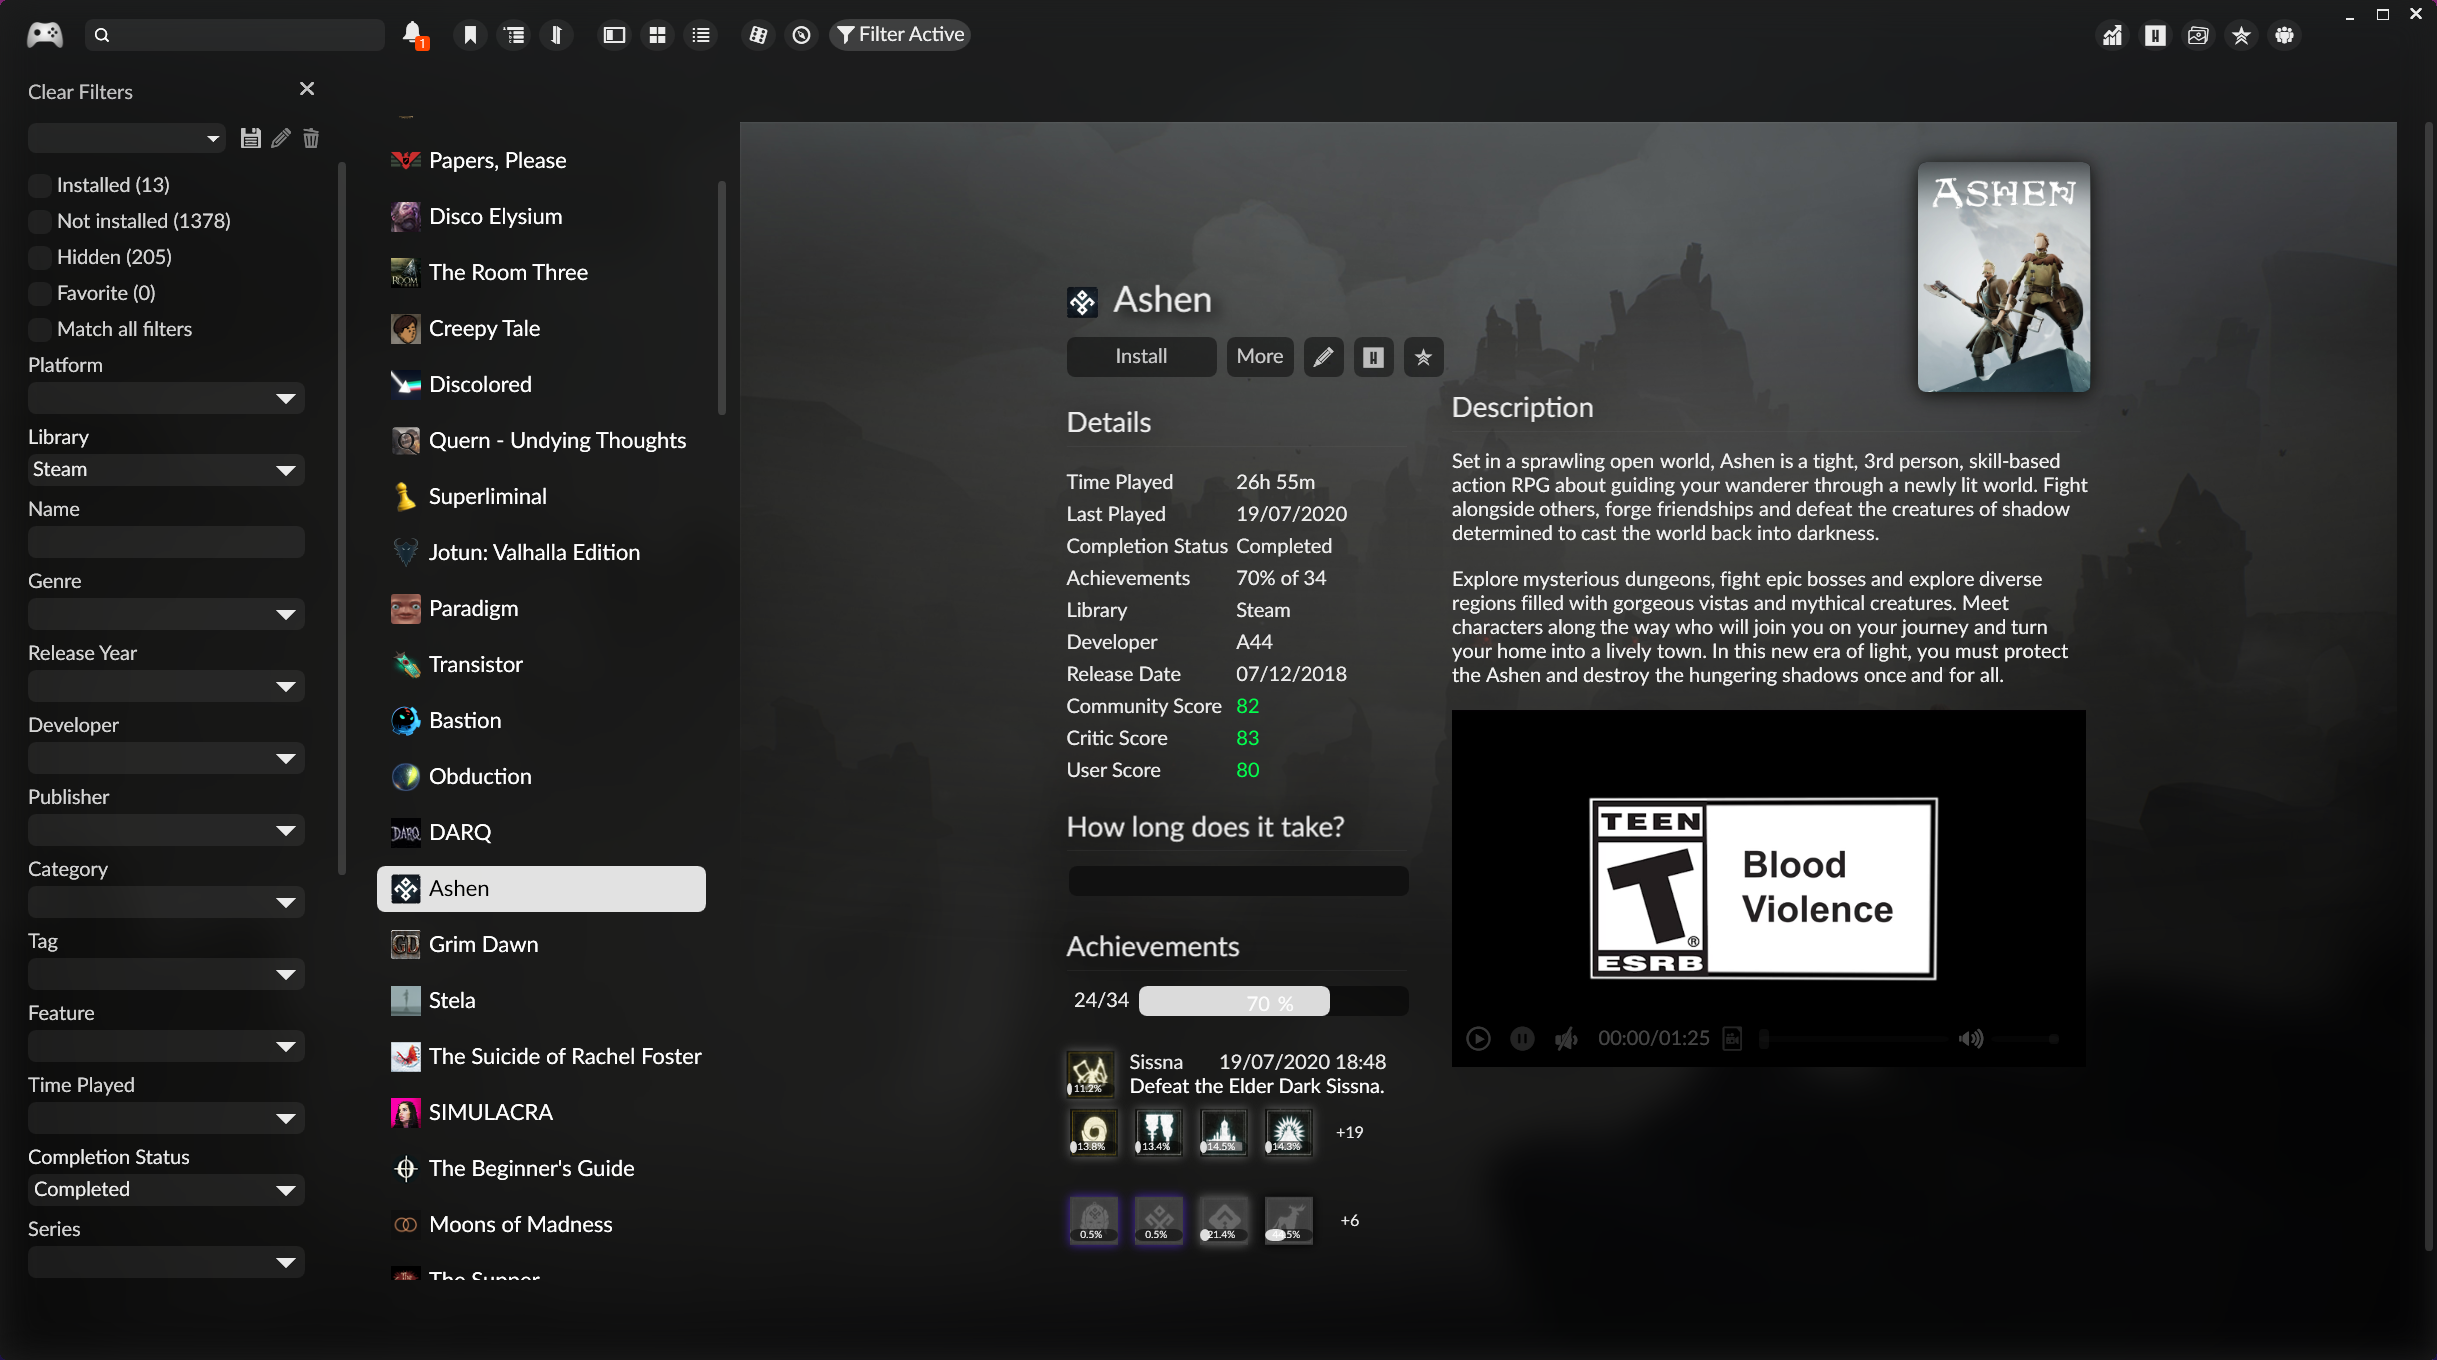
Task: Open the screenshots gallery icon in the top bar
Action: pos(2198,35)
